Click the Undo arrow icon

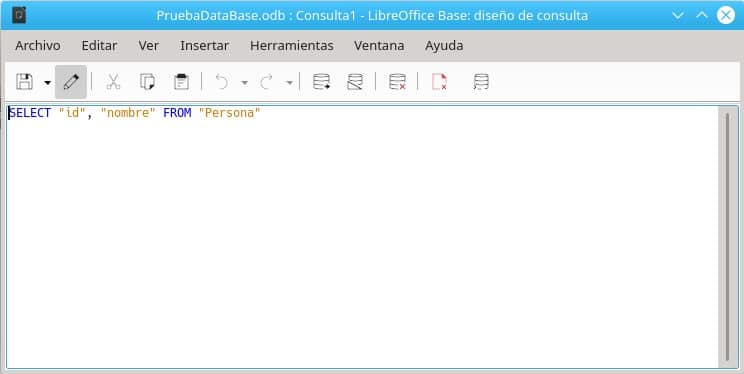click(222, 82)
